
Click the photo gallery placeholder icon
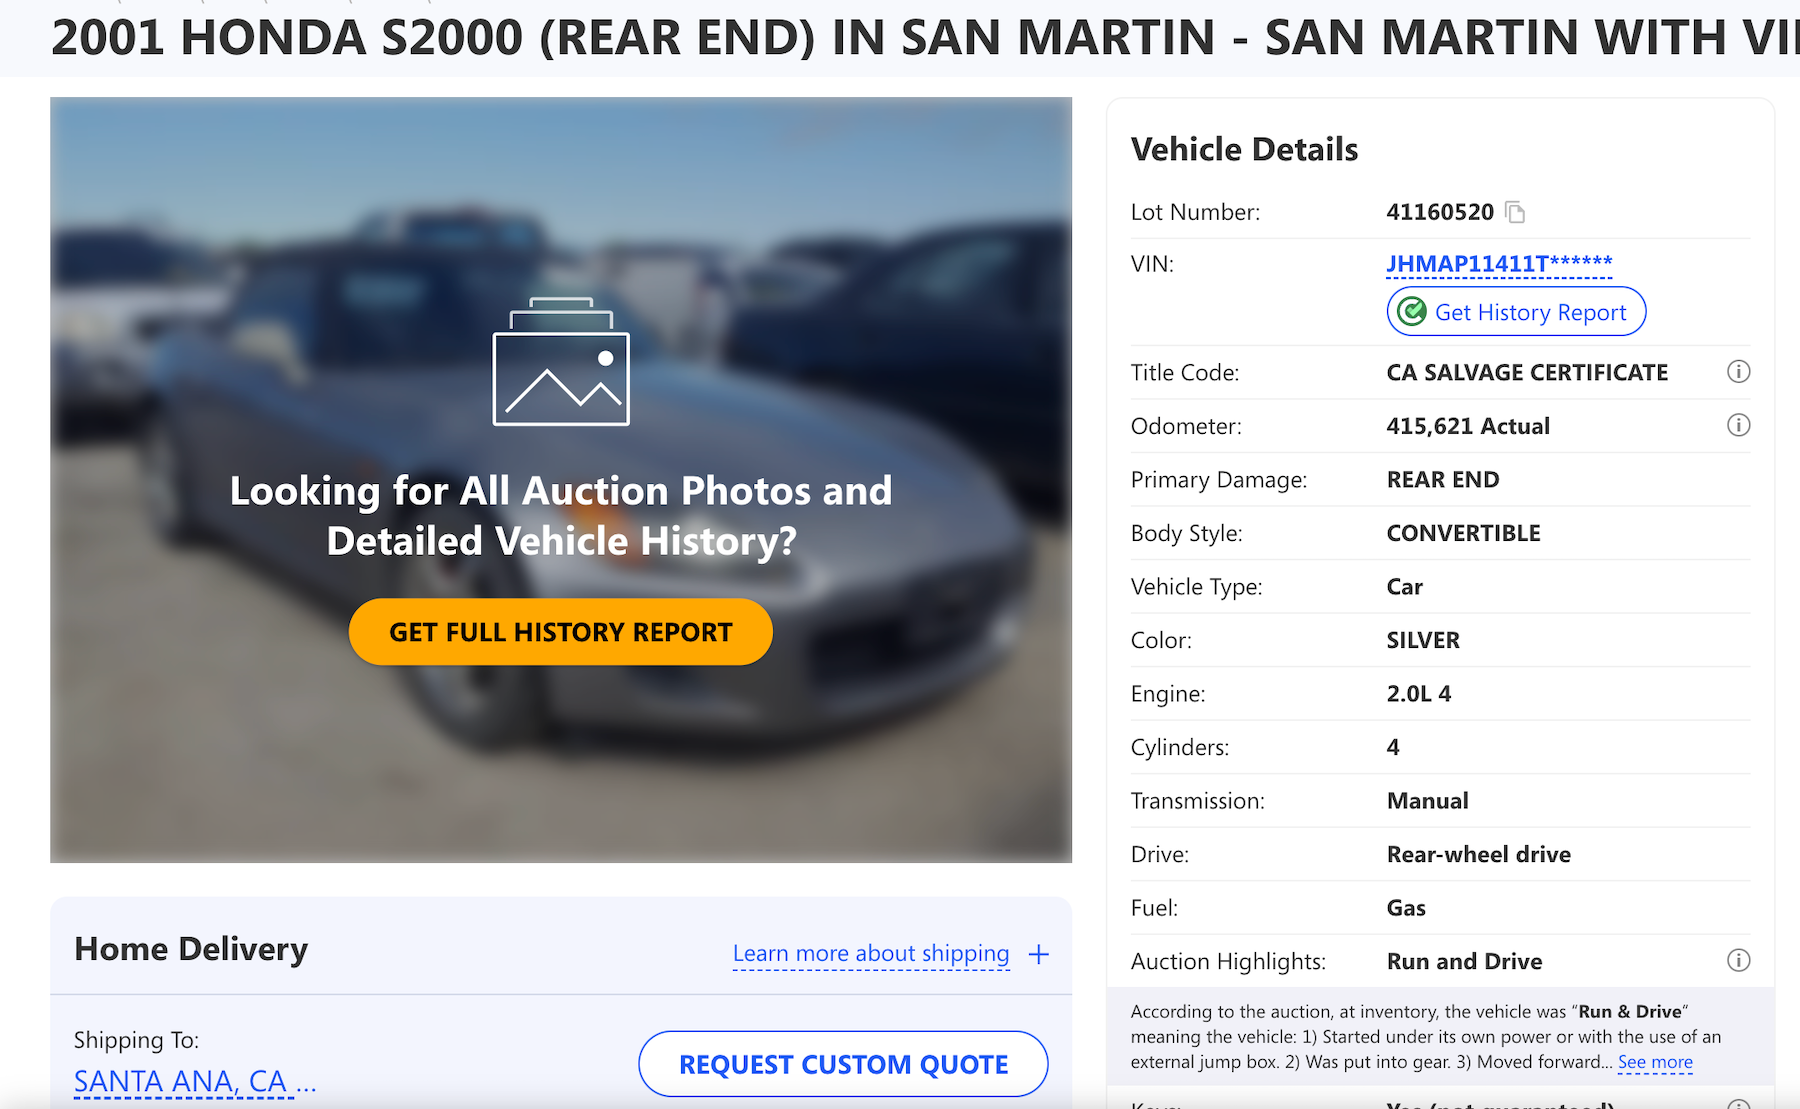coord(561,362)
